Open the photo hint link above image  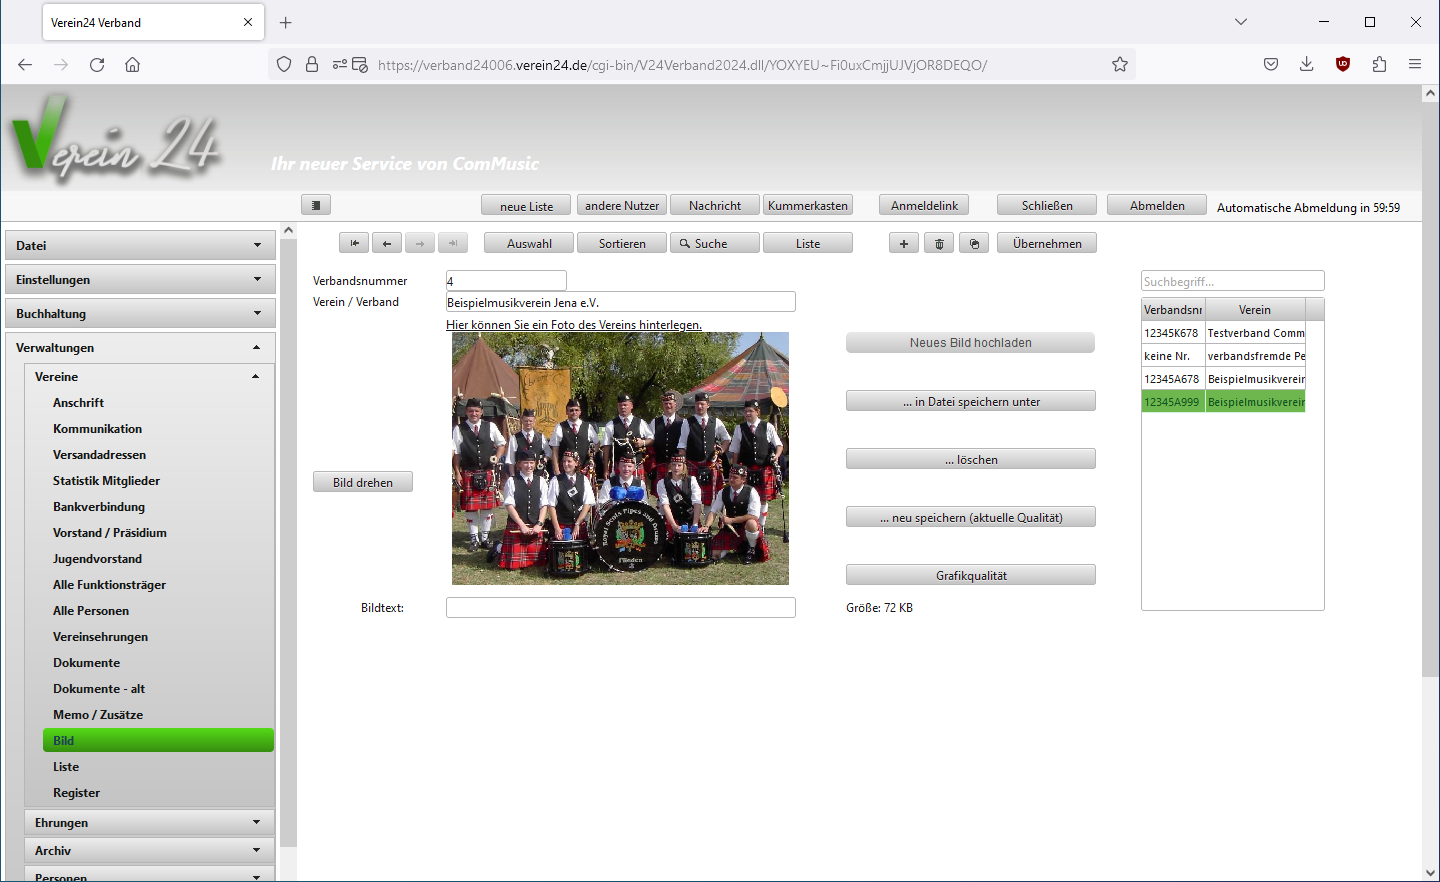[x=574, y=325]
